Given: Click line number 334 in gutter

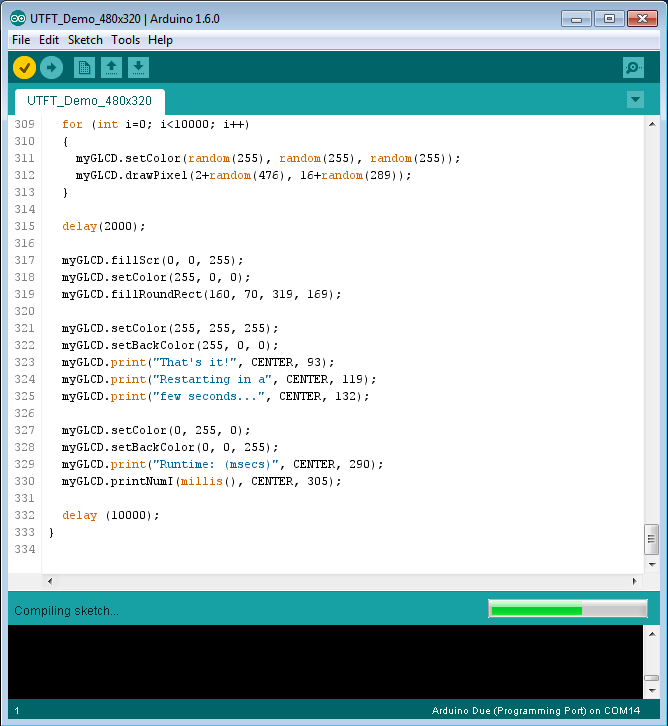Looking at the screenshot, I should point(25,549).
